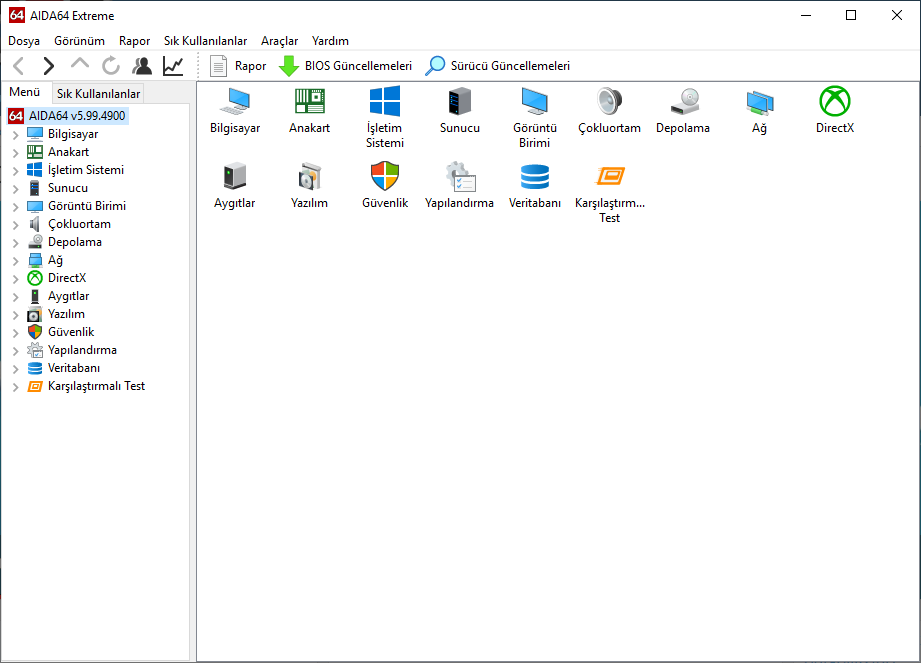Click Sürücü Güncellemeleri toolbar button label
This screenshot has width=921, height=663.
pos(510,66)
